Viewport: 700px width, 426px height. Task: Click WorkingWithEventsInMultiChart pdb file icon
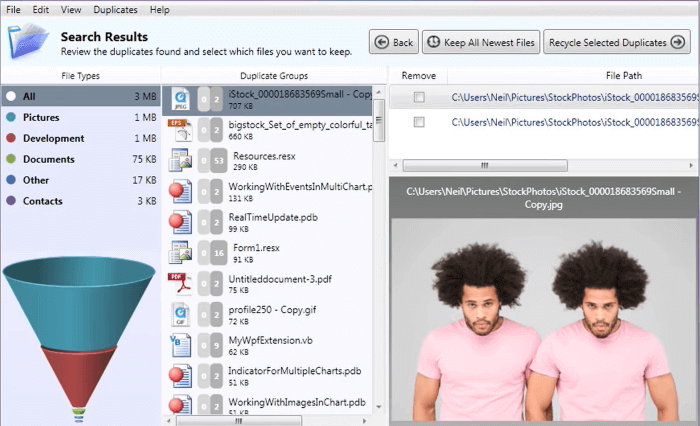point(180,191)
